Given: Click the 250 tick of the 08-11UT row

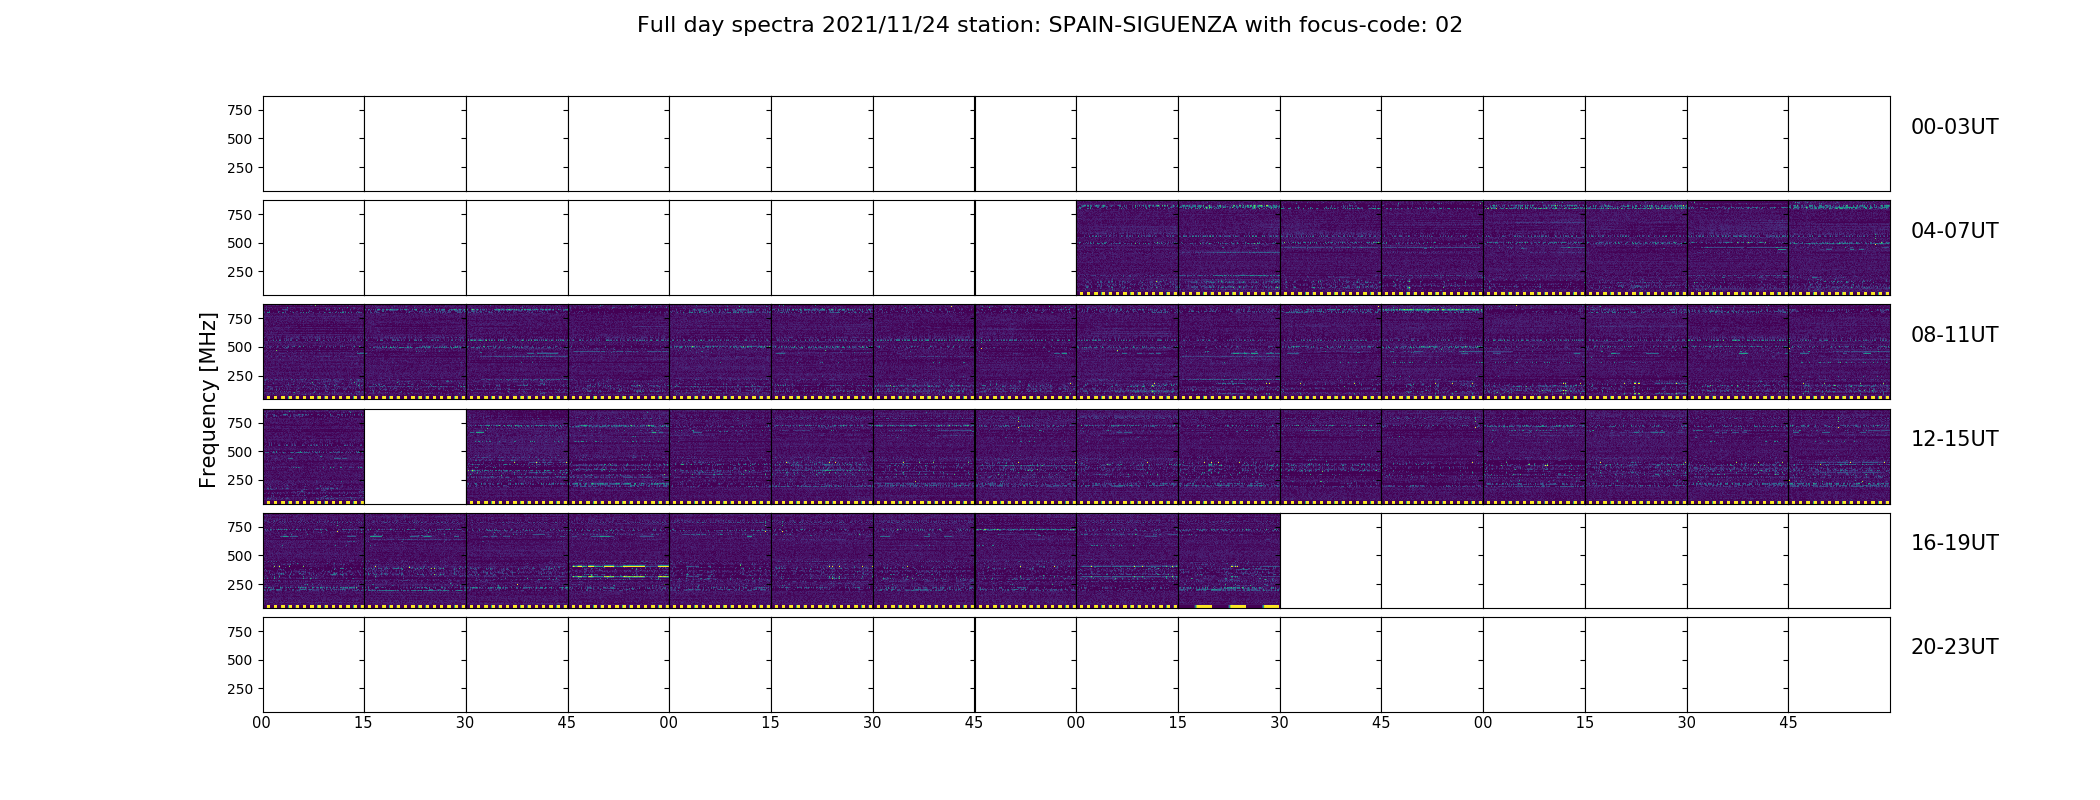Looking at the screenshot, I should (240, 376).
